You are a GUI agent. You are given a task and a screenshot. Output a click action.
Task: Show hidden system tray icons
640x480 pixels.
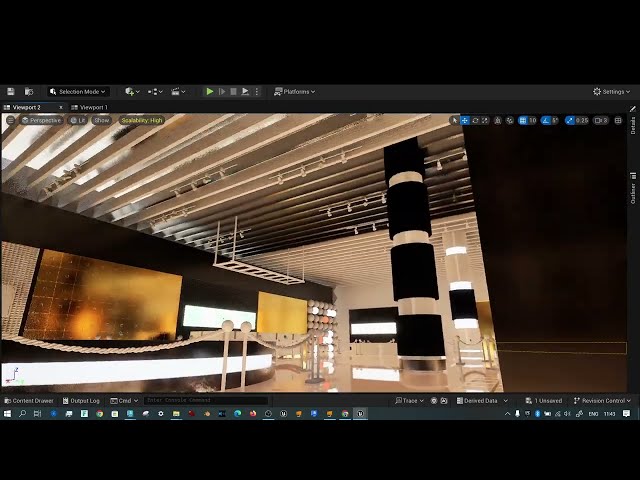(507, 413)
